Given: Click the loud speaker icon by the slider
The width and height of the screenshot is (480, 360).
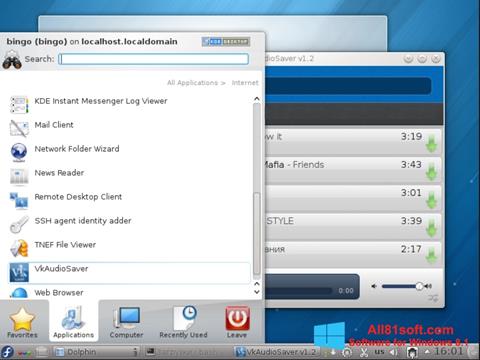Looking at the screenshot, I should (x=429, y=286).
